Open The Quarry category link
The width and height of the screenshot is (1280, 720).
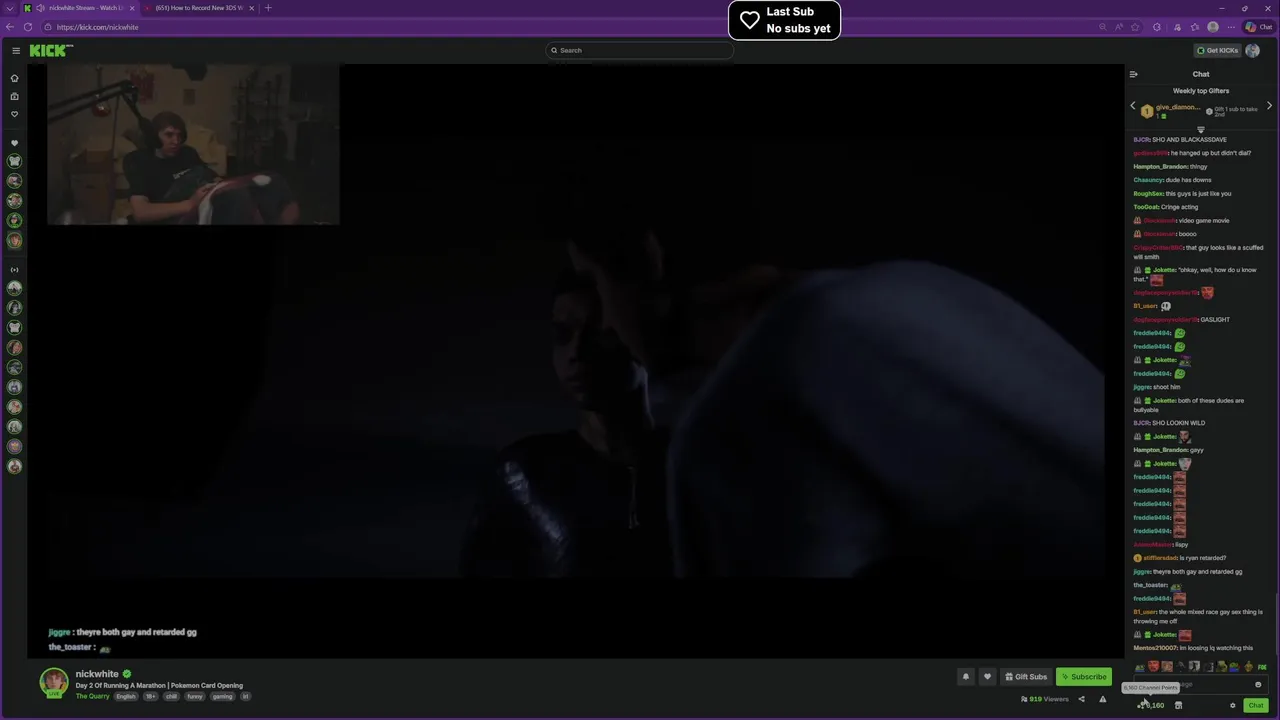point(92,696)
